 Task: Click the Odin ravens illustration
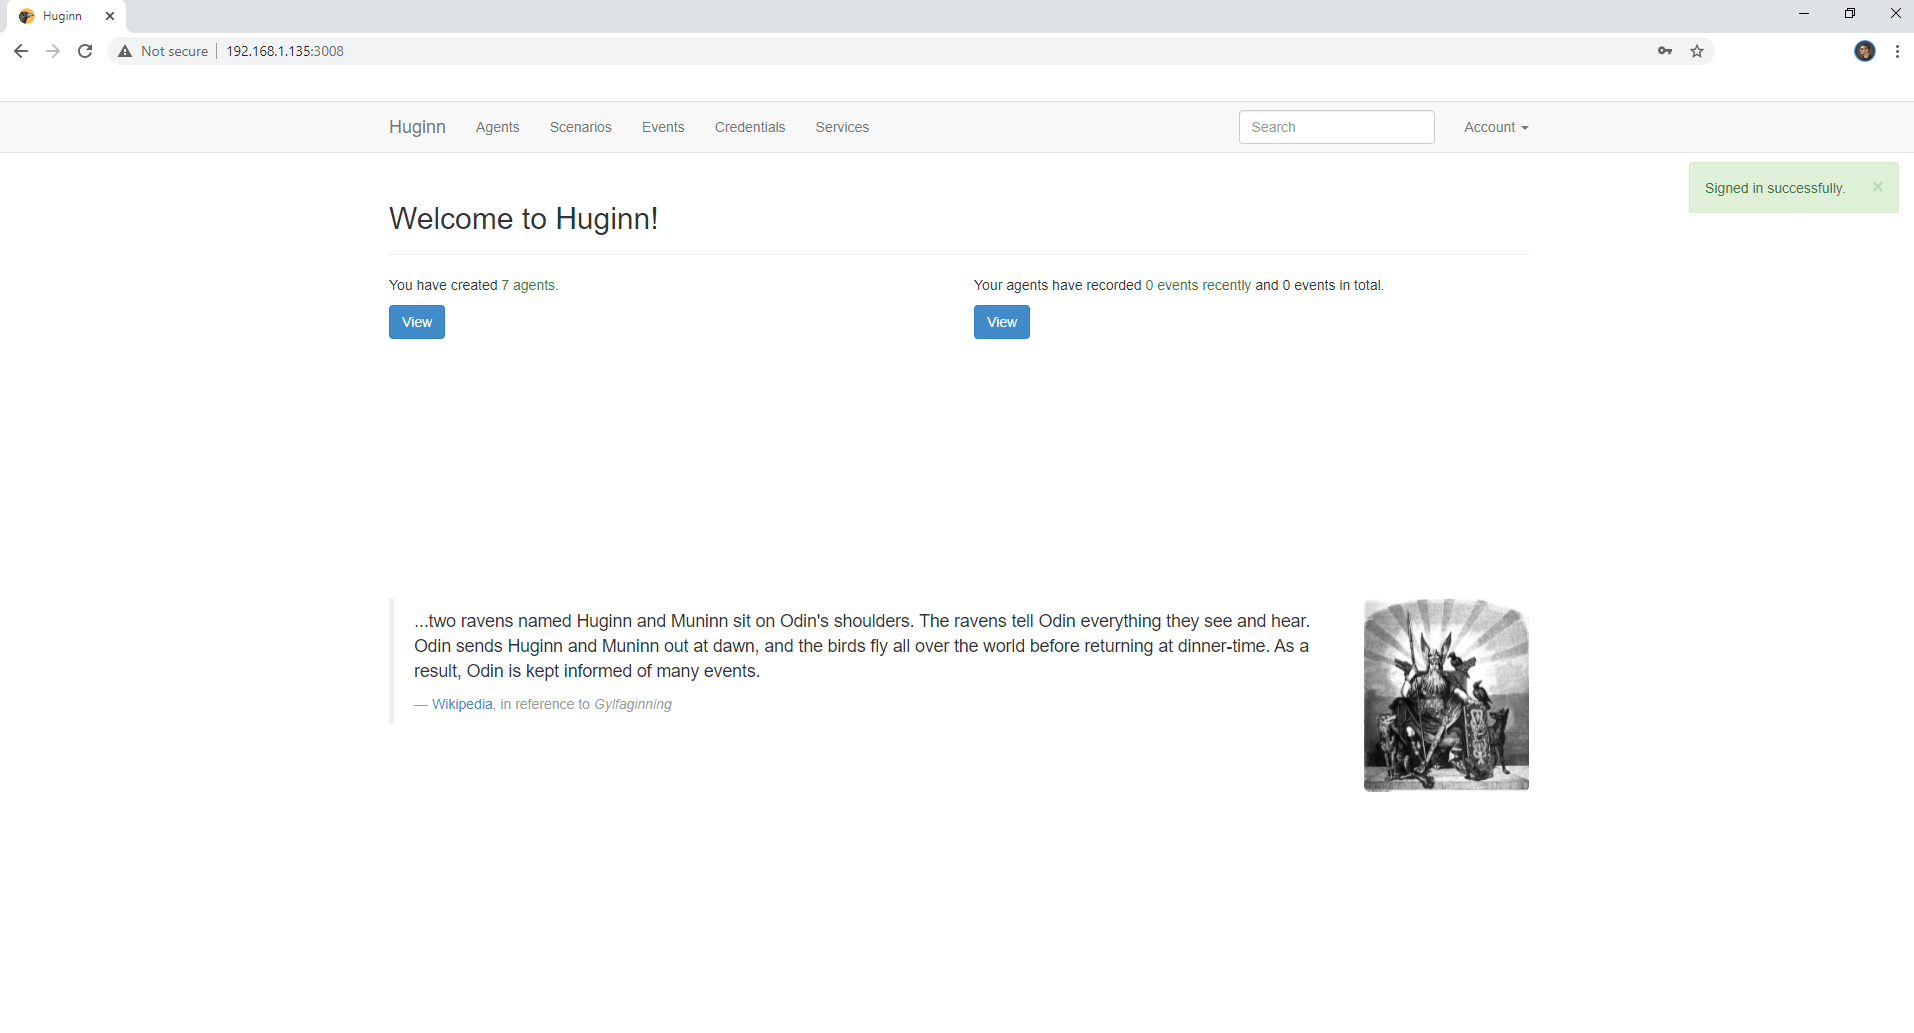[1446, 695]
